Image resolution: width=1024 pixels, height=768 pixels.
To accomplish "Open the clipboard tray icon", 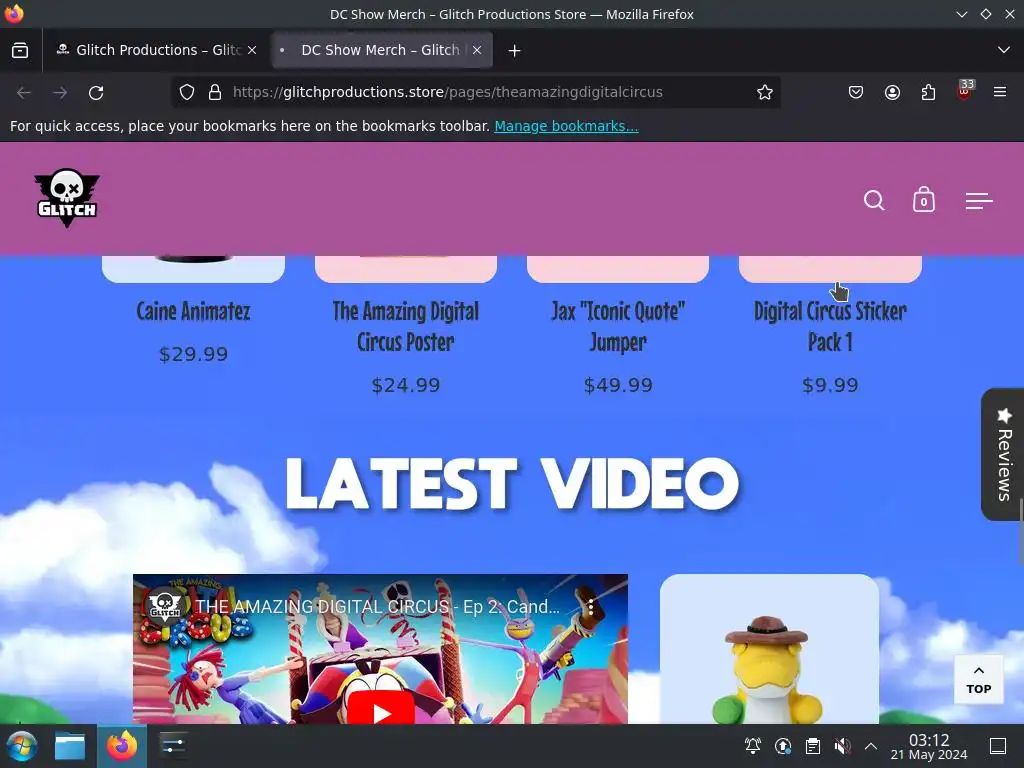I will coord(813,746).
